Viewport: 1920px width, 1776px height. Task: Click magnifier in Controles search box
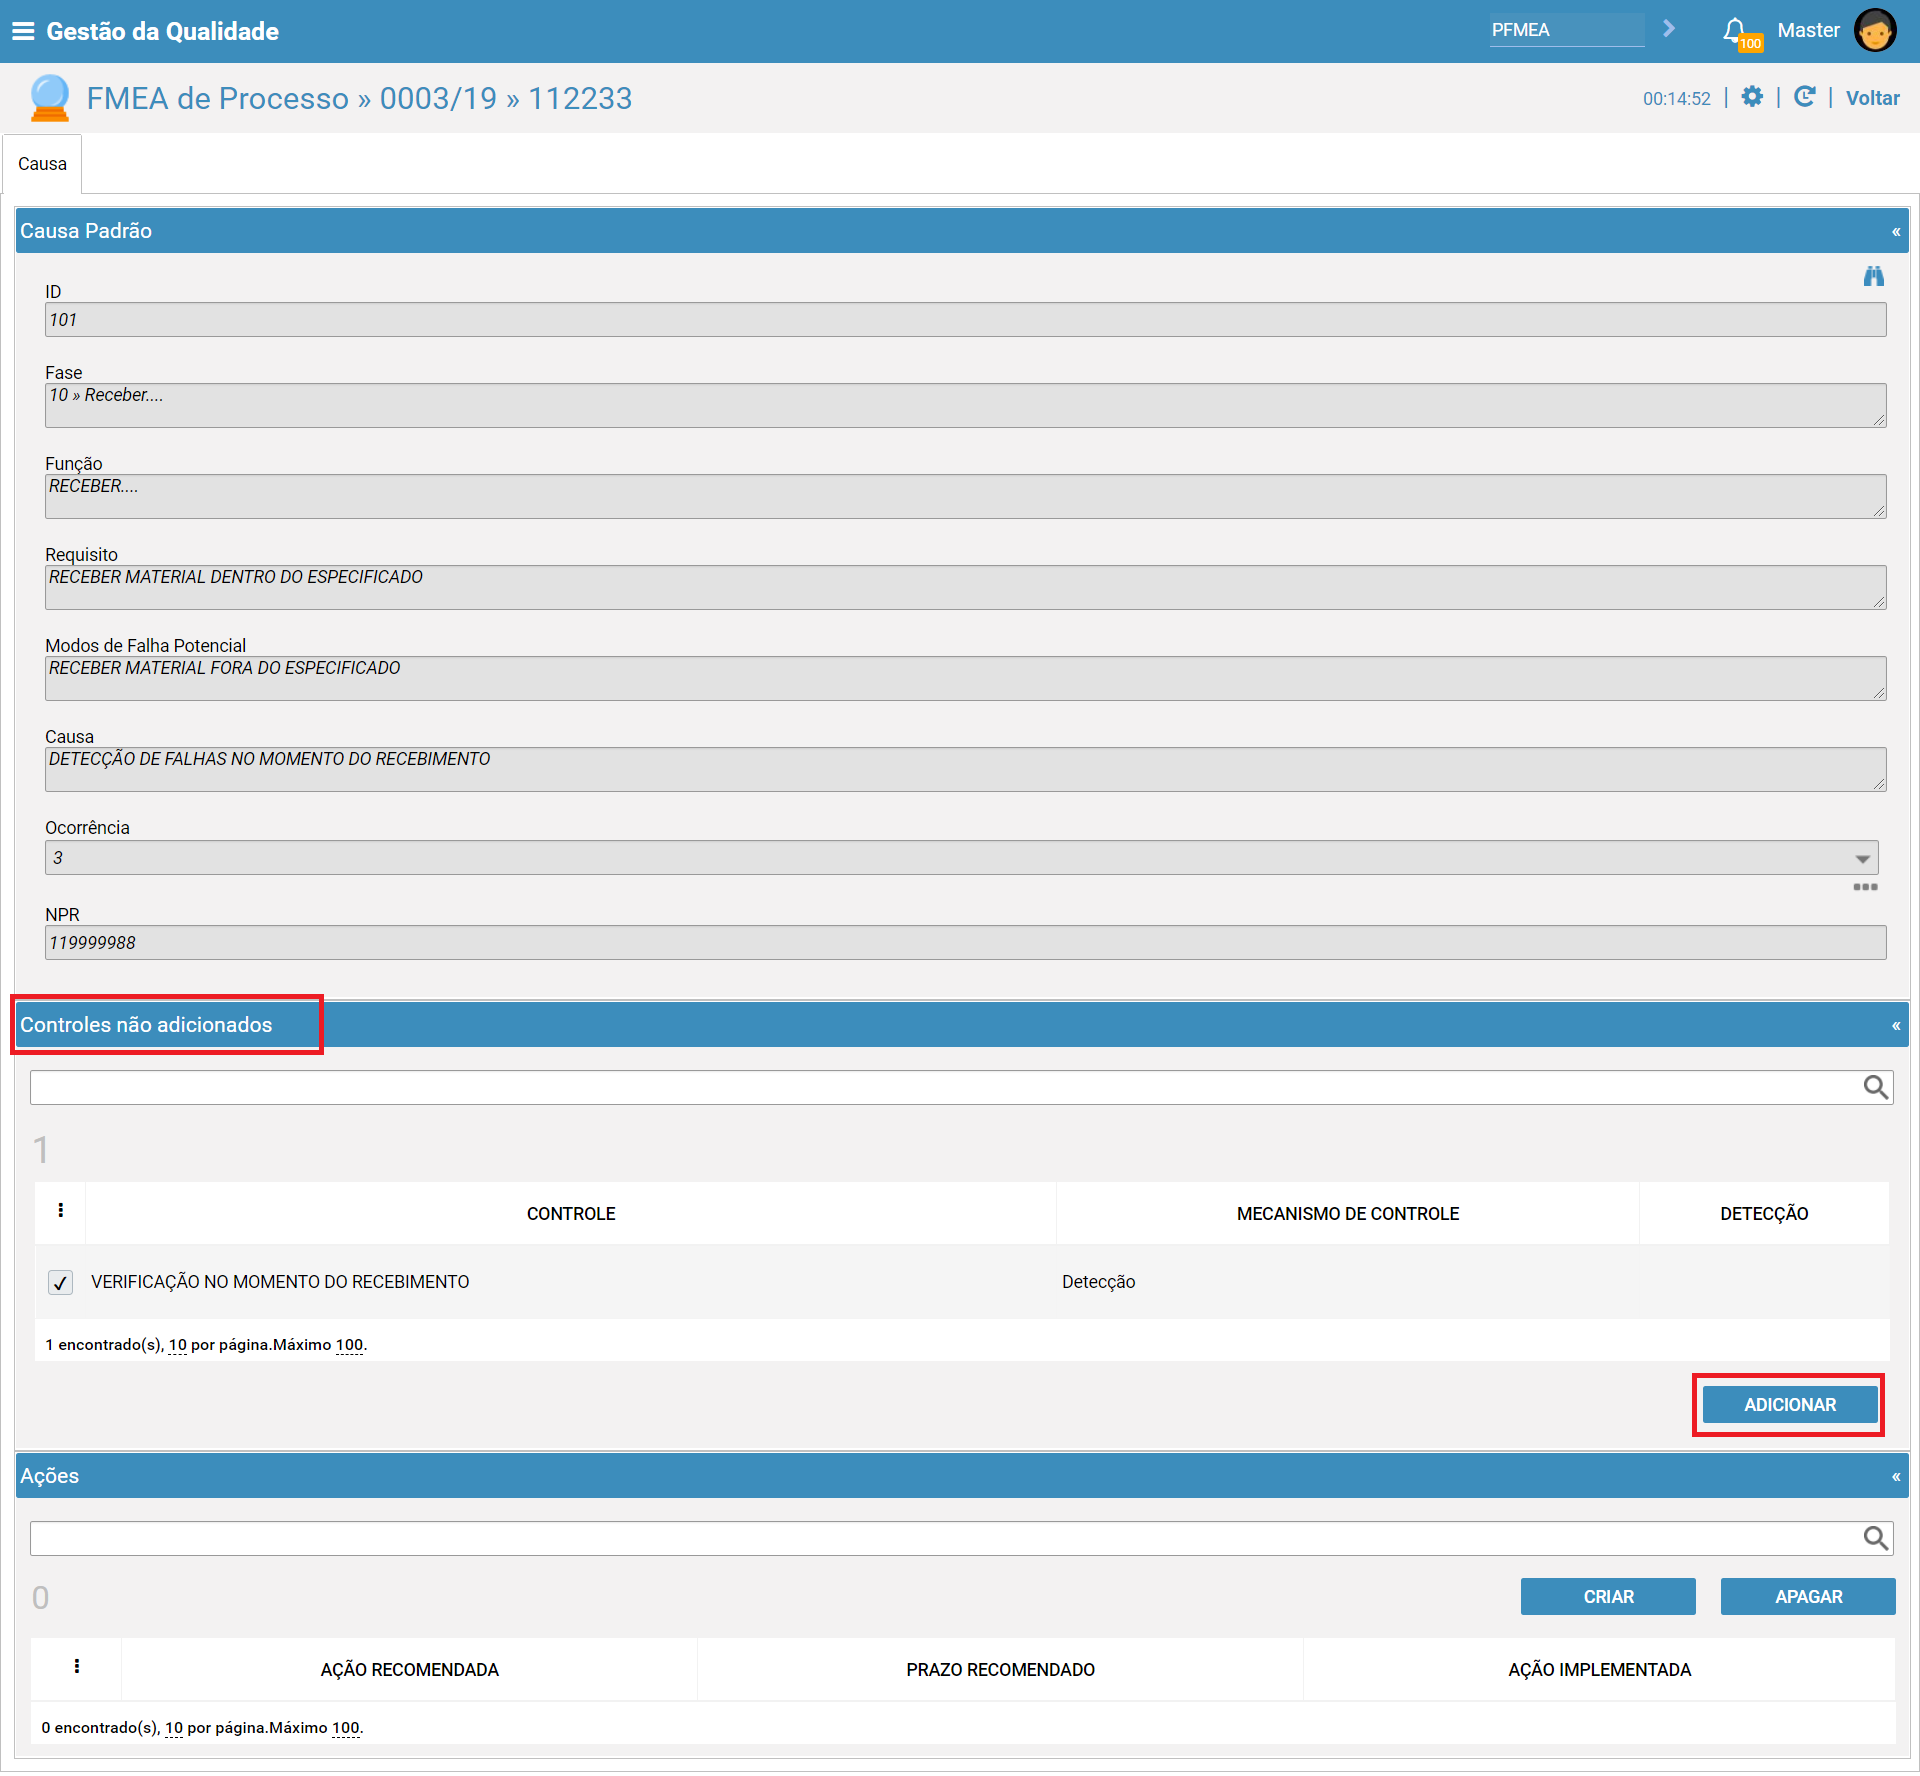(x=1875, y=1087)
